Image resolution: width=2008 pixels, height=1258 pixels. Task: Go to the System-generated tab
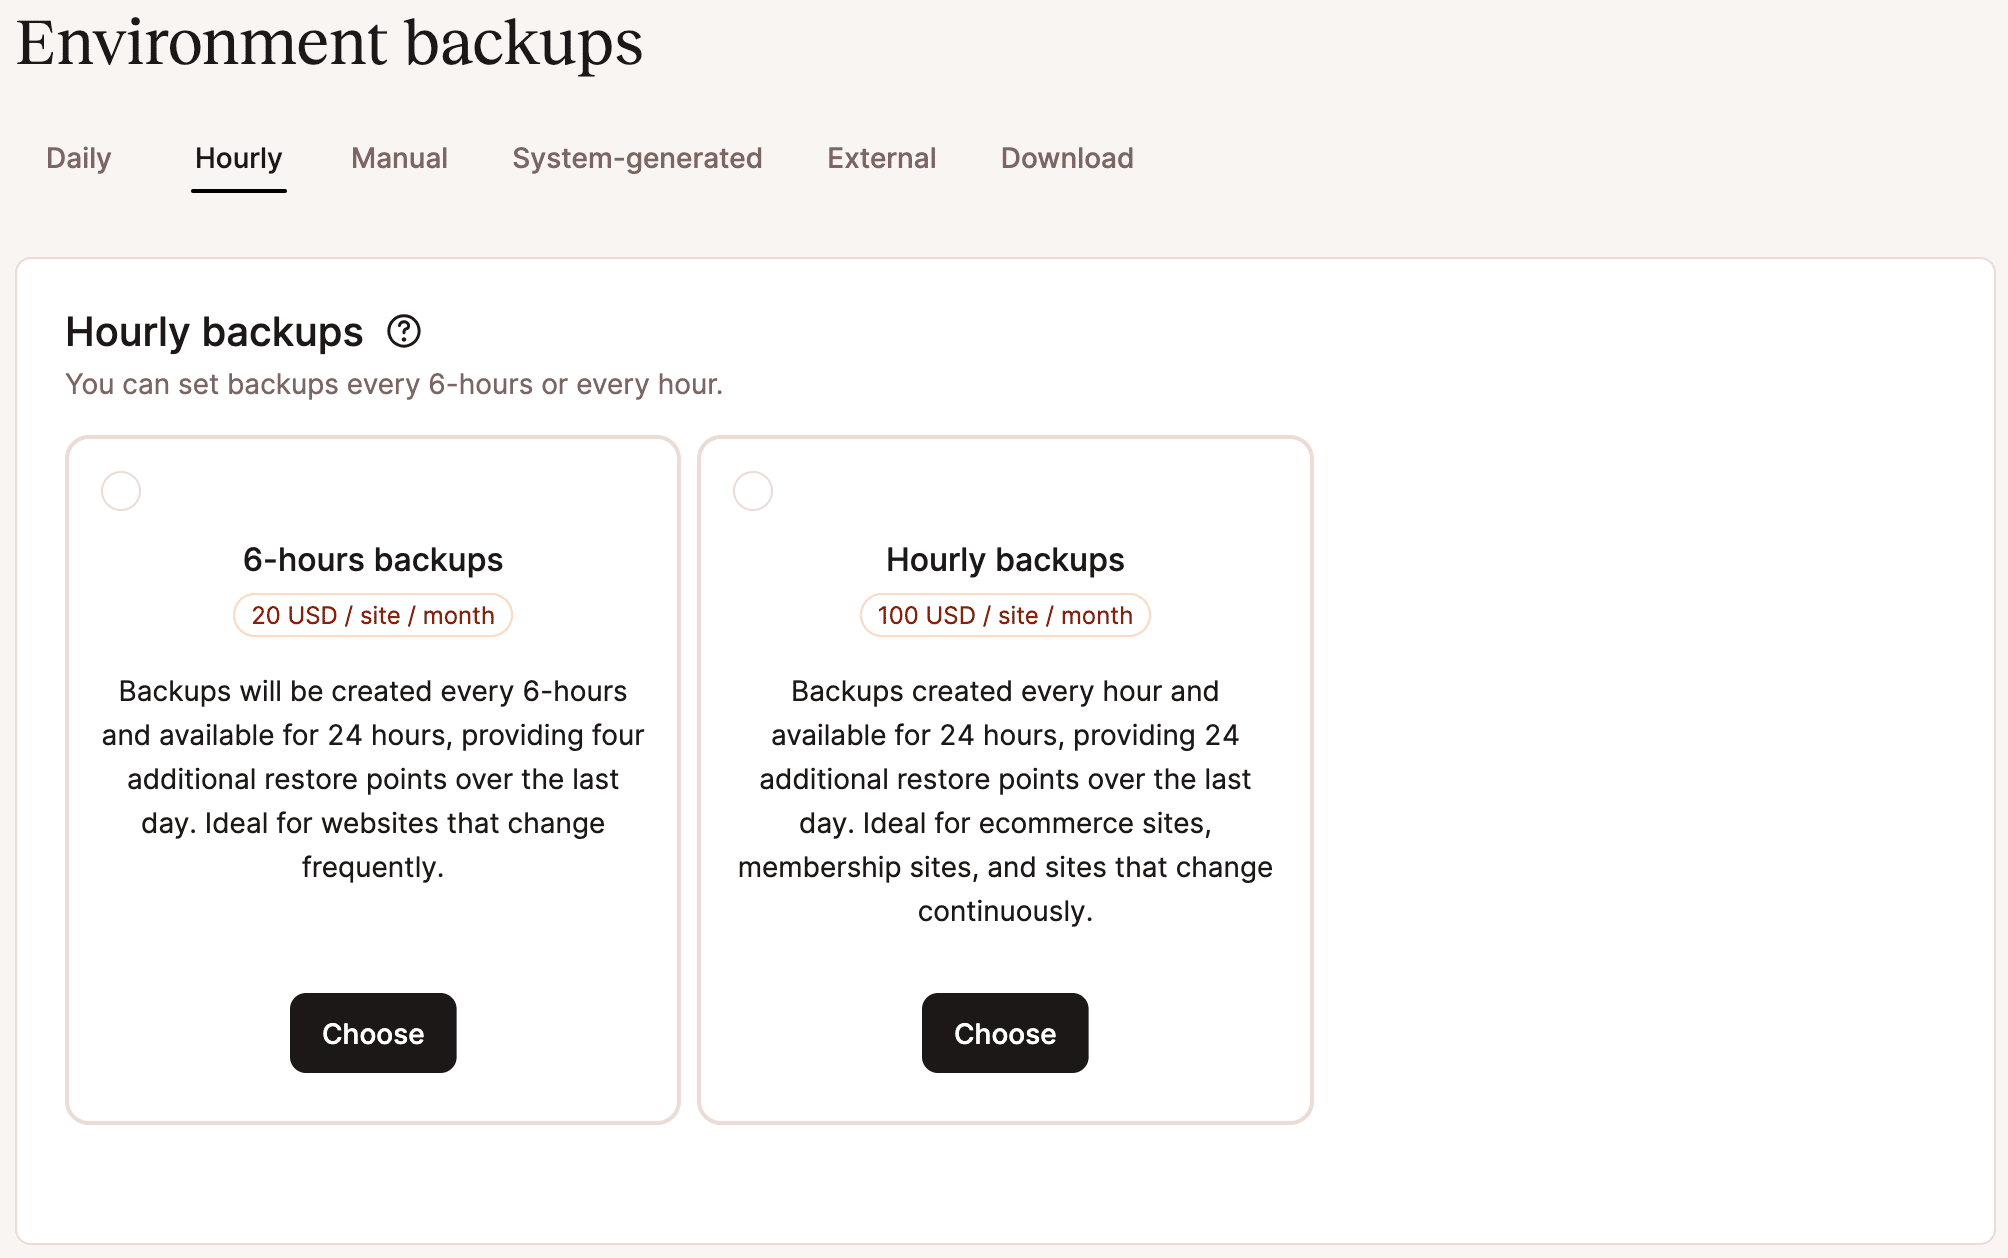coord(637,158)
